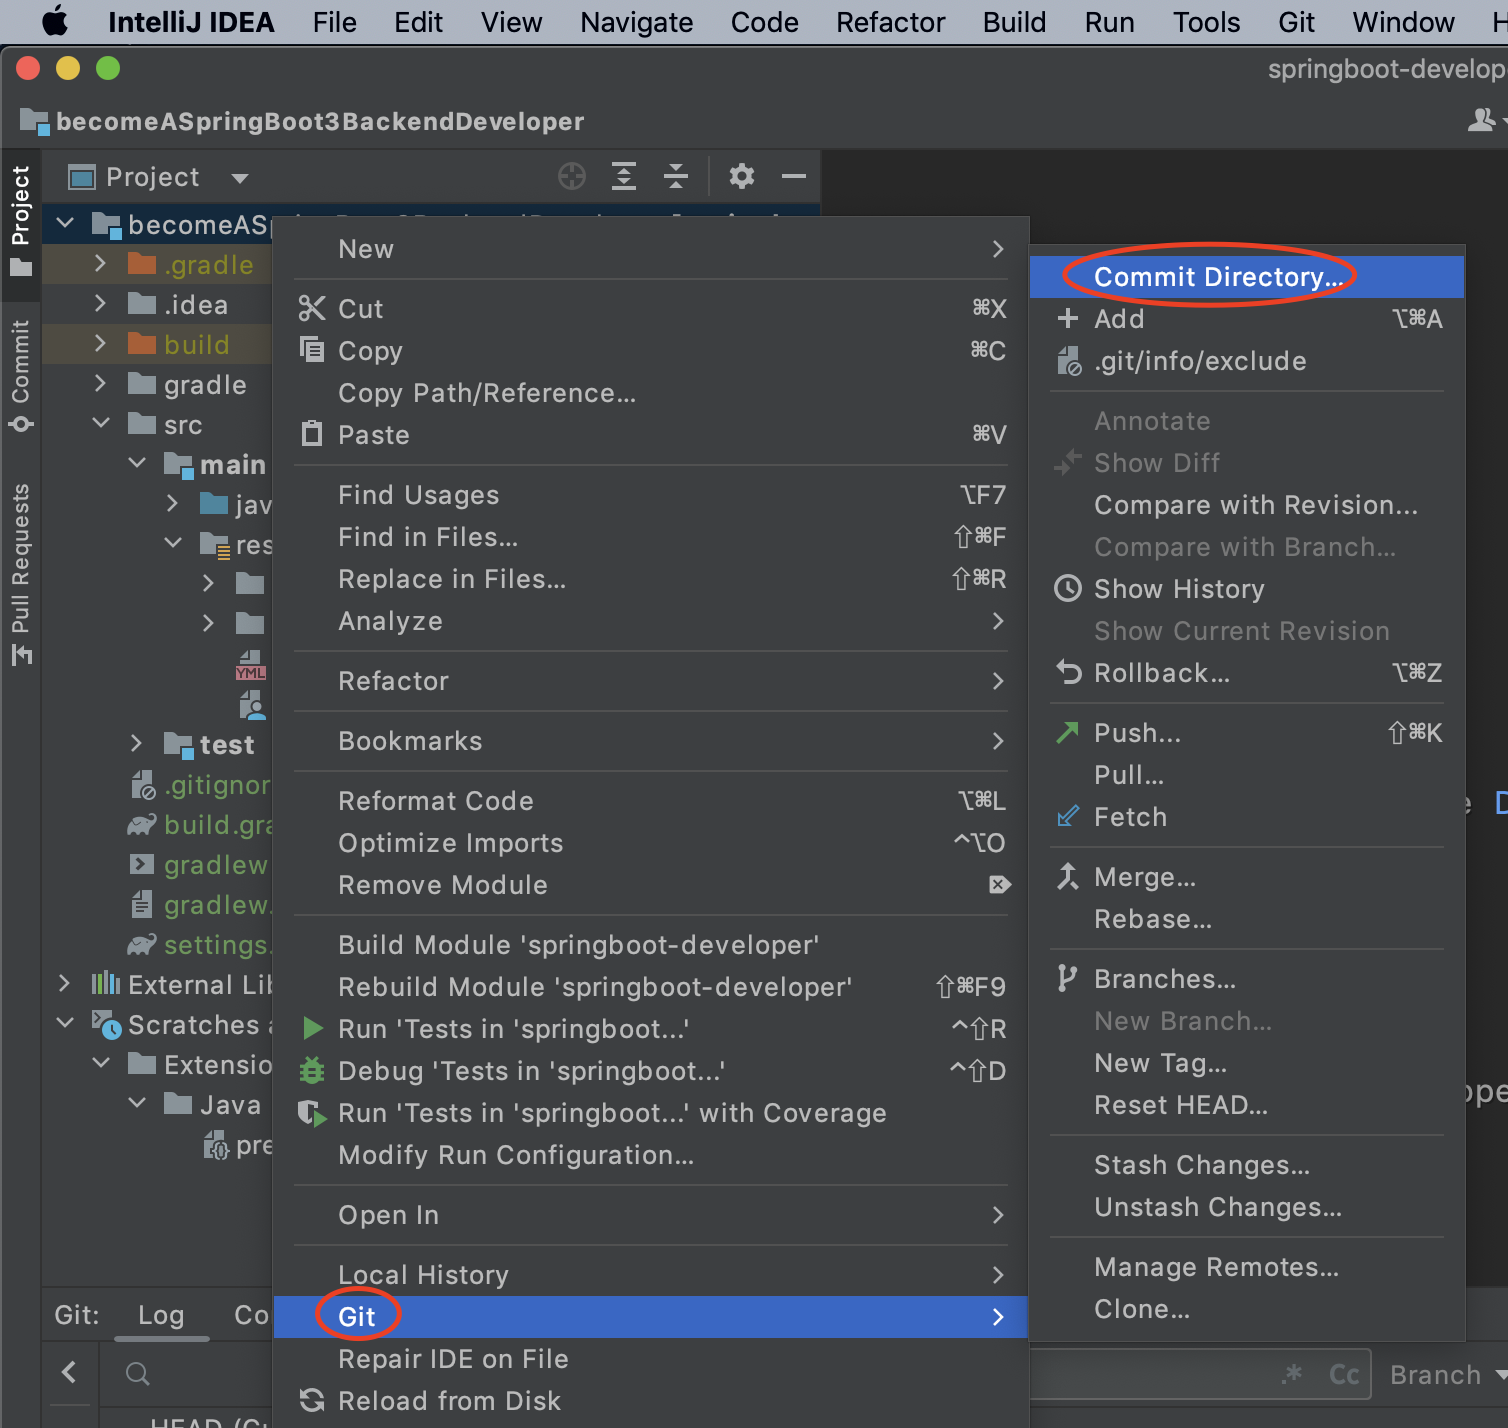Viewport: 1508px width, 1428px height.
Task: Click Add in the Git submenu
Action: (1247, 319)
